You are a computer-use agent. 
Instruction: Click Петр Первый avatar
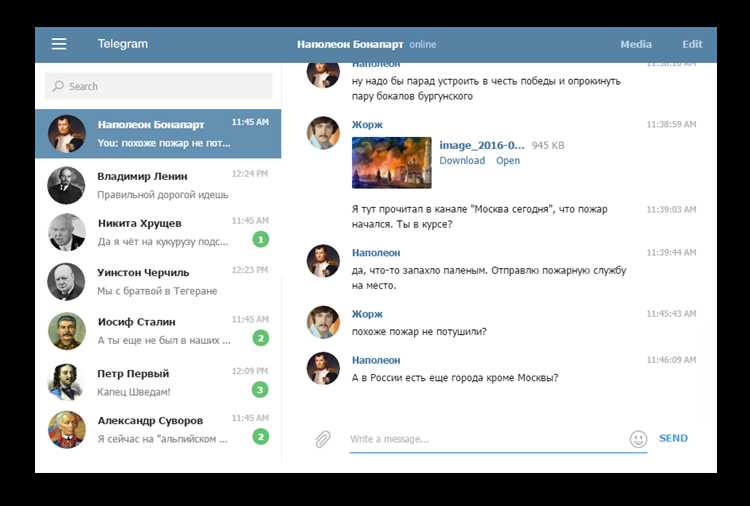click(x=66, y=382)
